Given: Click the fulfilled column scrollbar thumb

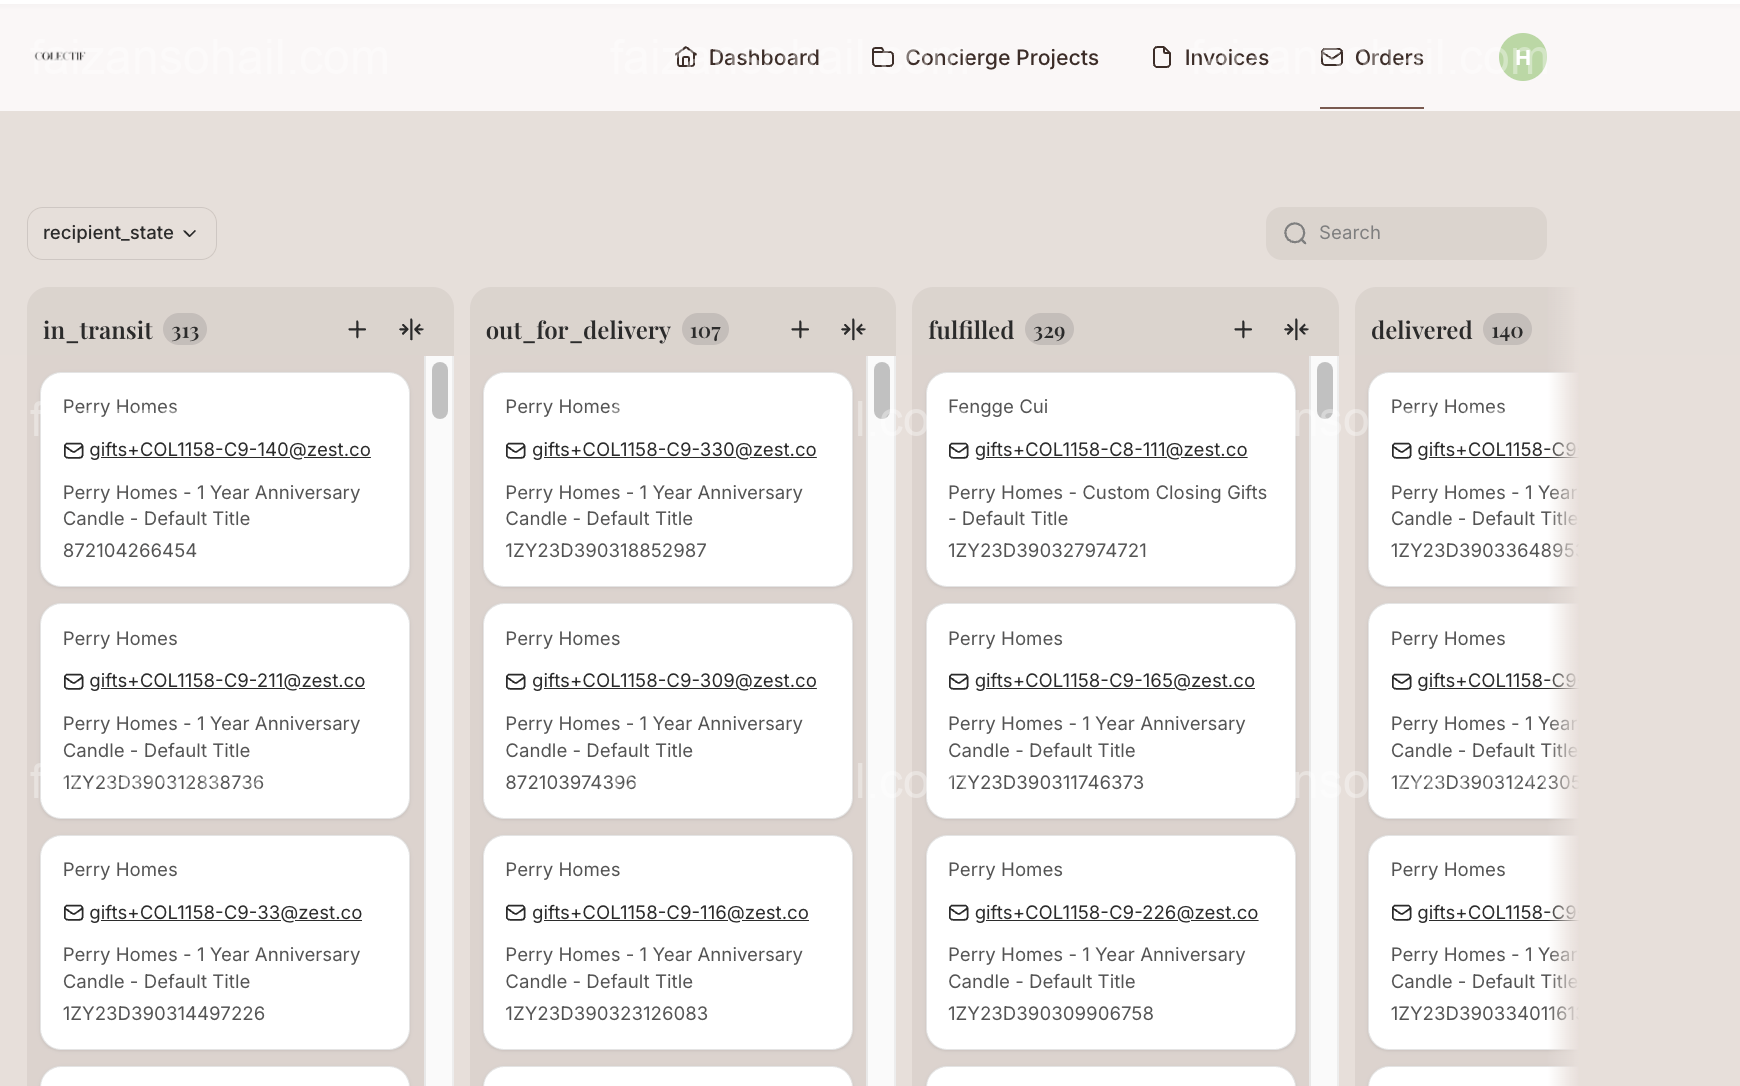Looking at the screenshot, I should pyautogui.click(x=1325, y=390).
